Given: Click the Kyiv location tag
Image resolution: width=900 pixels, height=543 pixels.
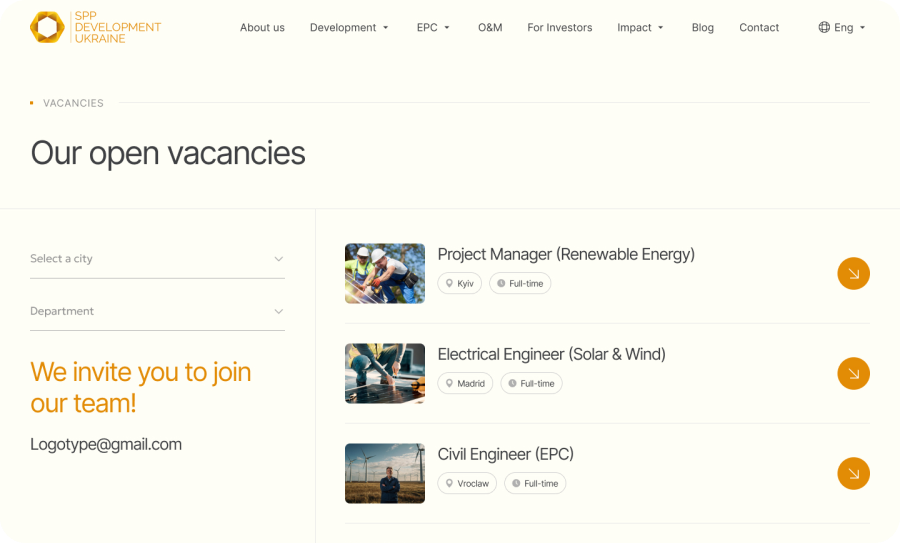Looking at the screenshot, I should coord(460,284).
